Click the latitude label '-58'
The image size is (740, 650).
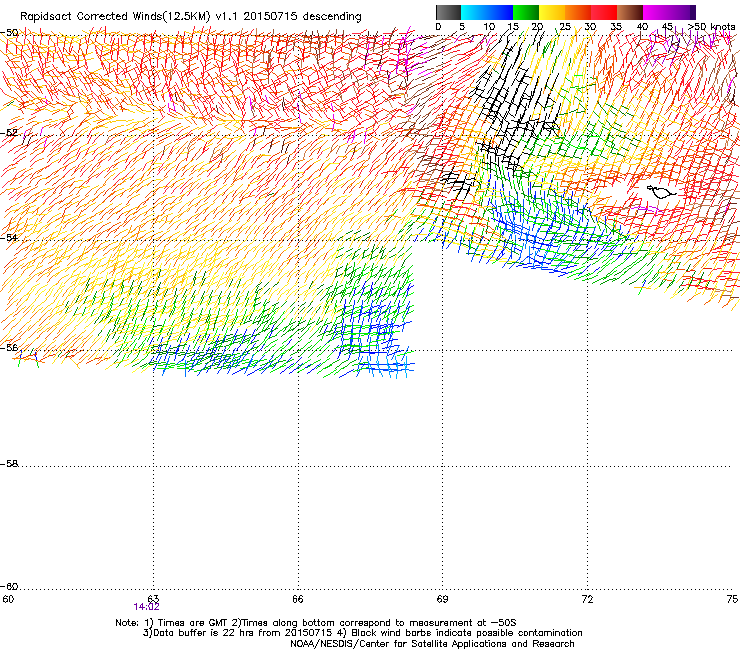click(9, 464)
